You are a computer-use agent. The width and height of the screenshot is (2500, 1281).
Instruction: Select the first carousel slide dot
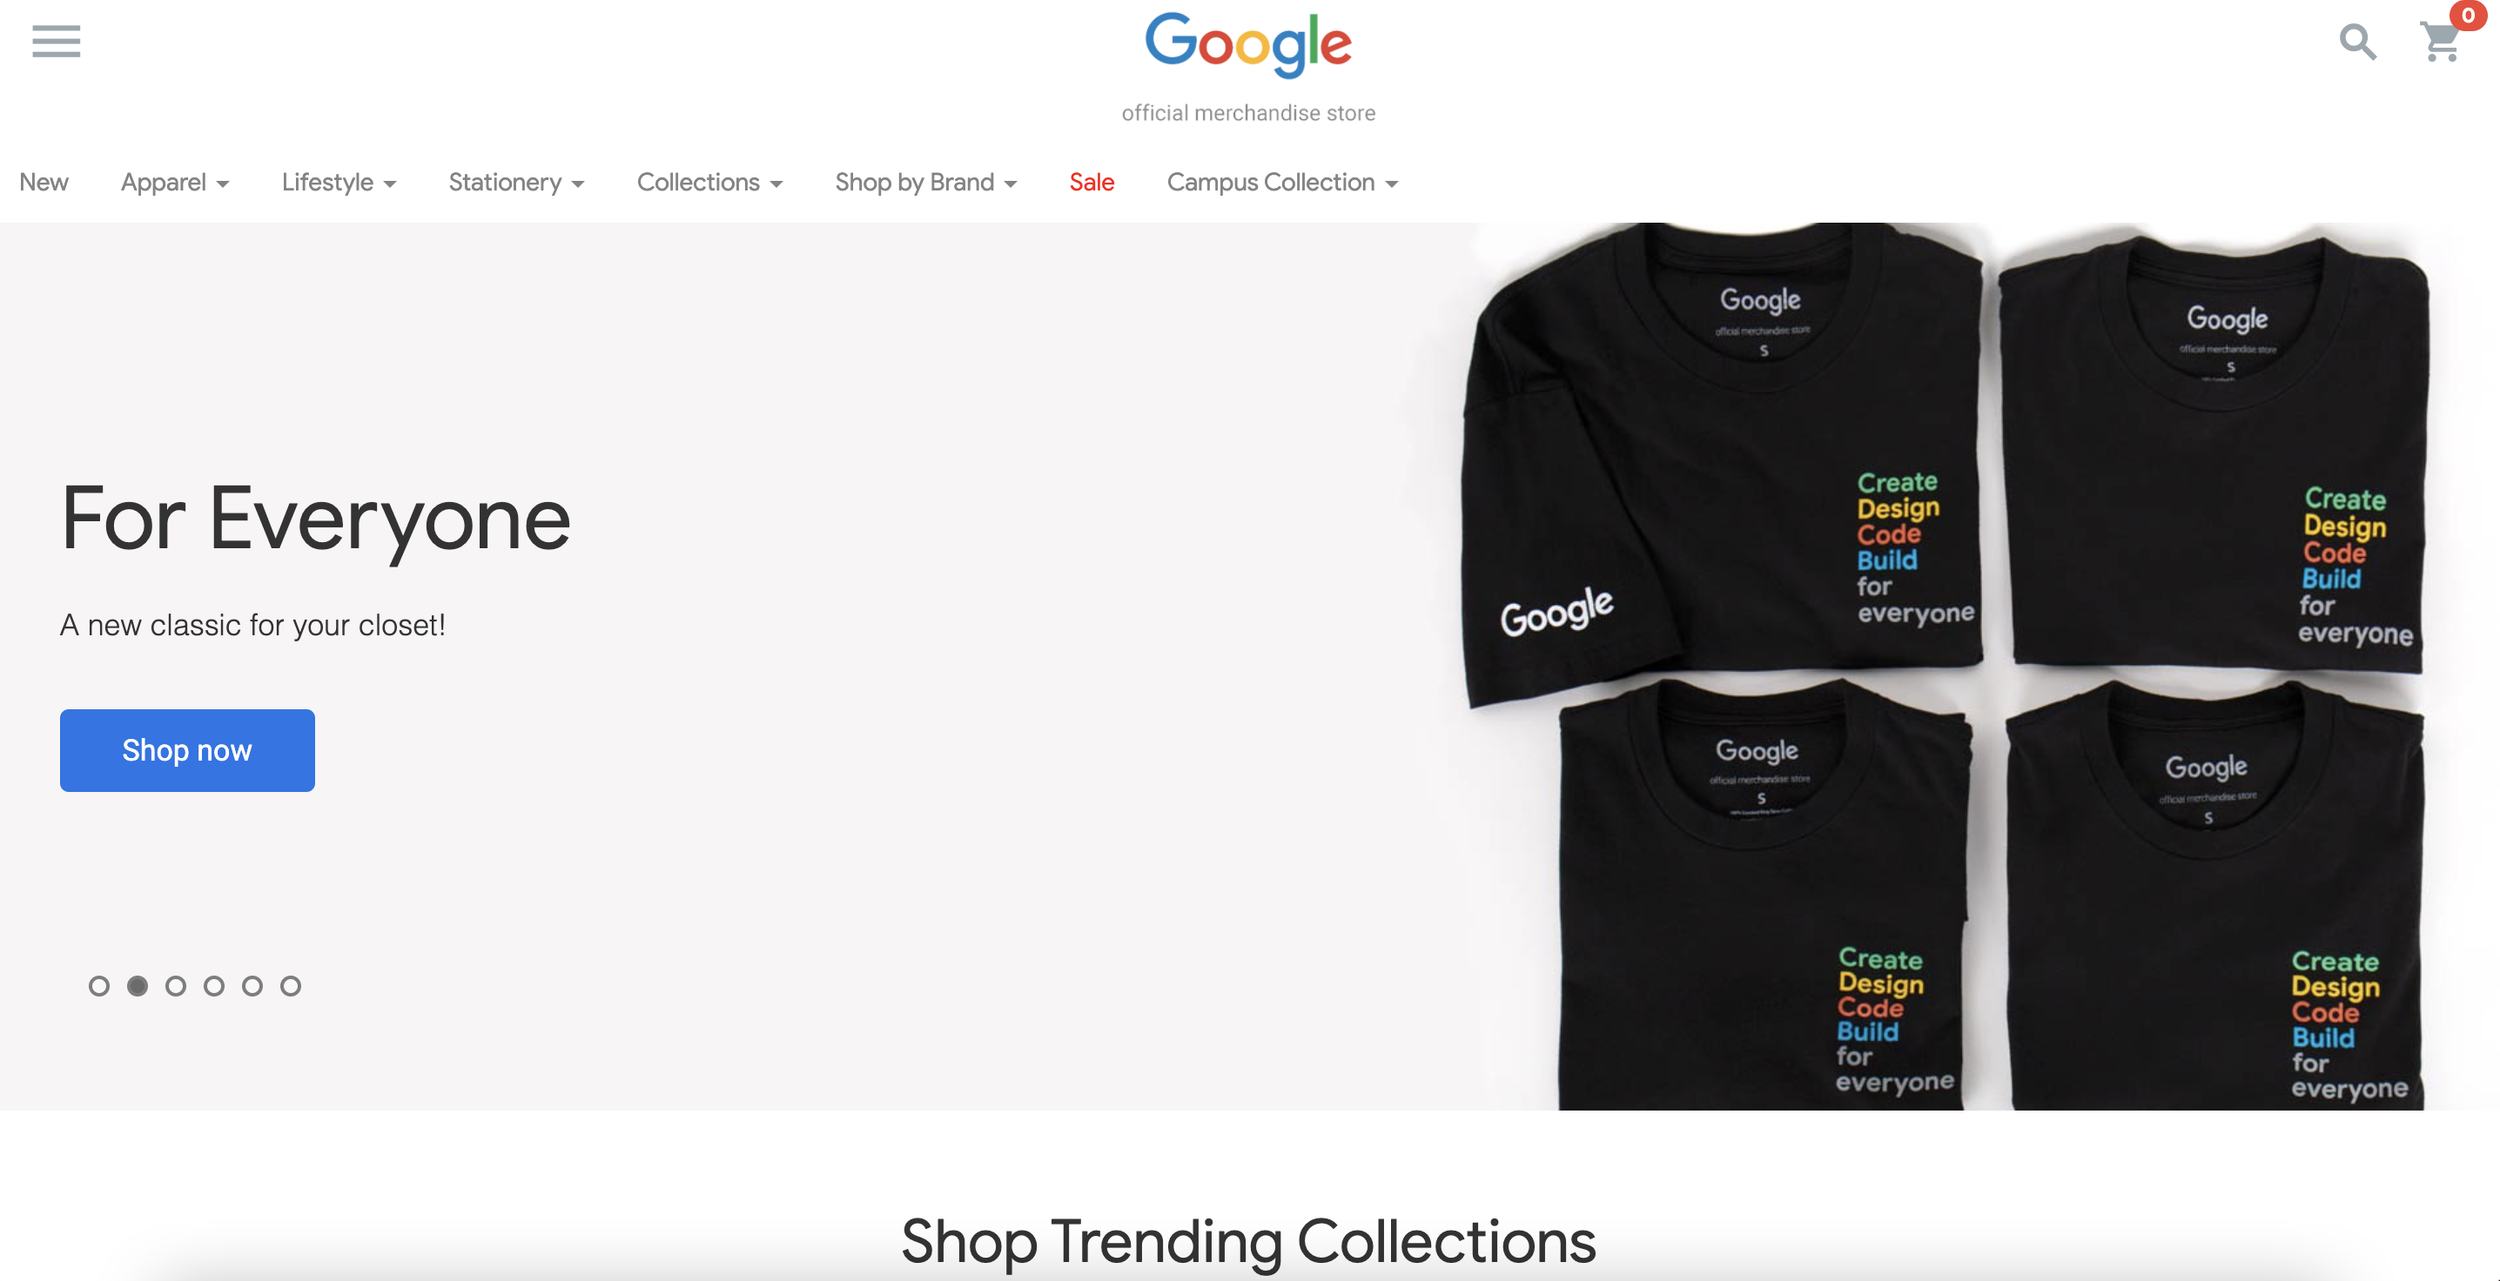(x=99, y=986)
